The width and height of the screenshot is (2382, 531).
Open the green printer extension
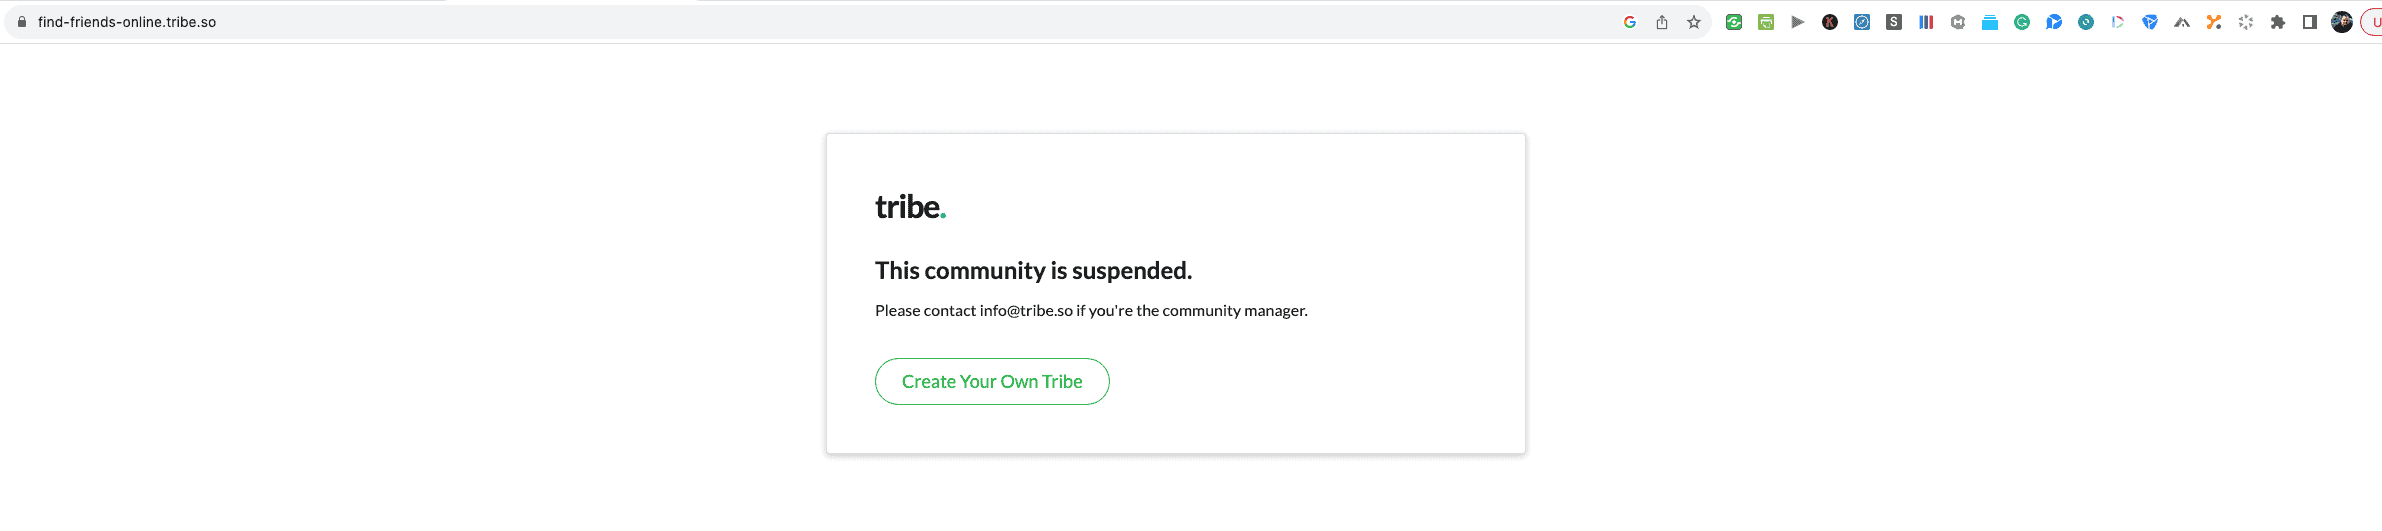tap(1766, 22)
